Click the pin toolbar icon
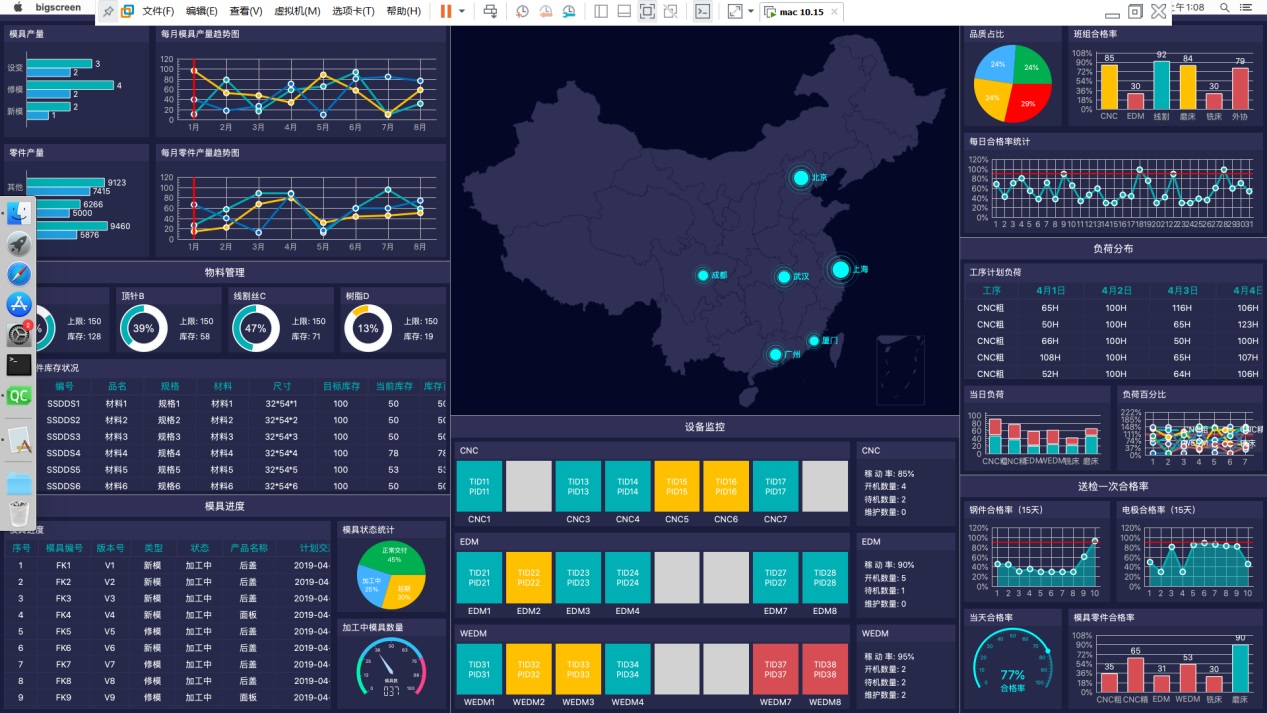This screenshot has height=713, width=1267. (108, 11)
